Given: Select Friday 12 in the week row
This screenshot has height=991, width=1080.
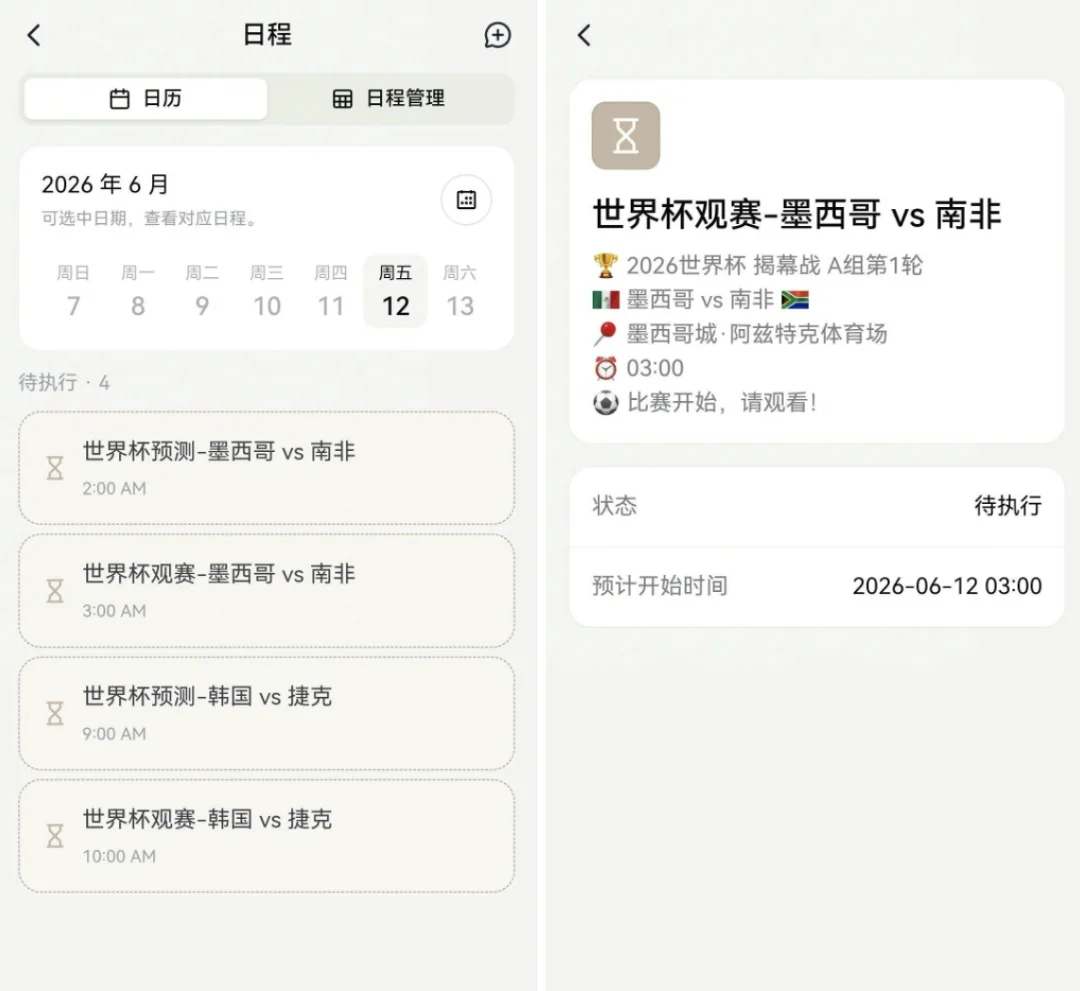Looking at the screenshot, I should (x=395, y=292).
